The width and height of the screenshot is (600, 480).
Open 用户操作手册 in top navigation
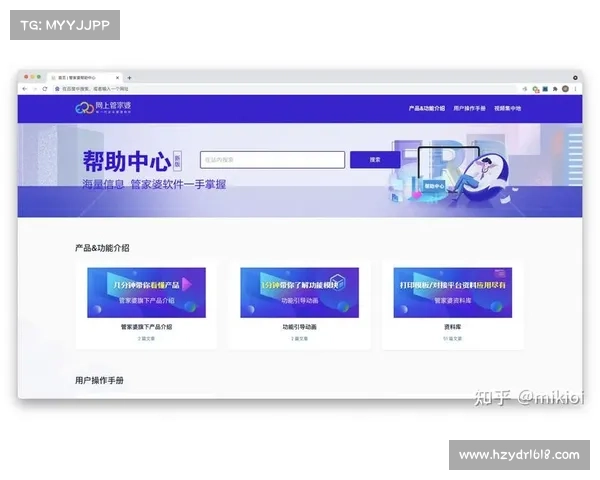[470, 108]
